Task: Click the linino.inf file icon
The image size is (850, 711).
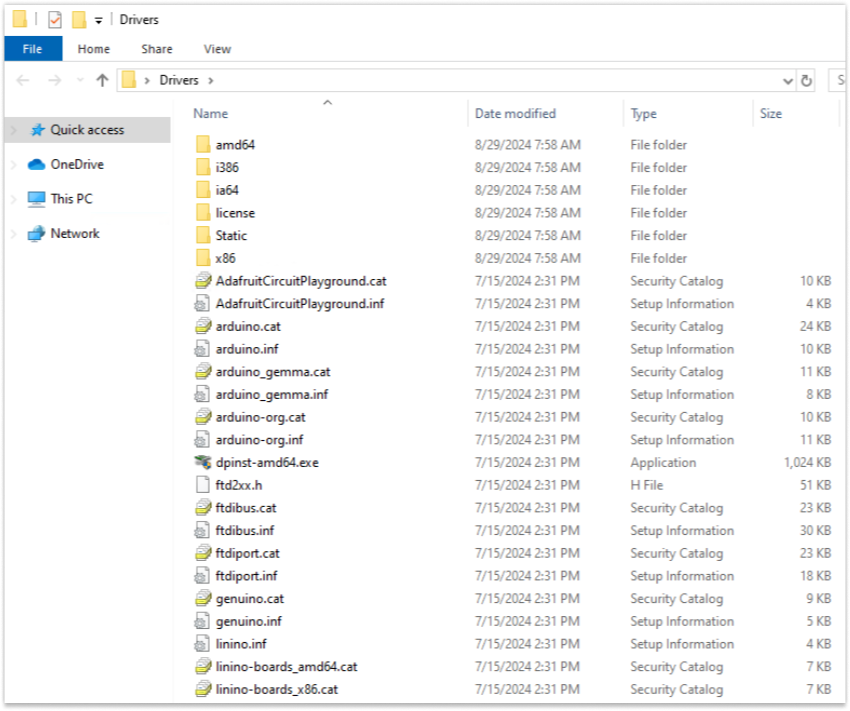Action: coord(202,644)
